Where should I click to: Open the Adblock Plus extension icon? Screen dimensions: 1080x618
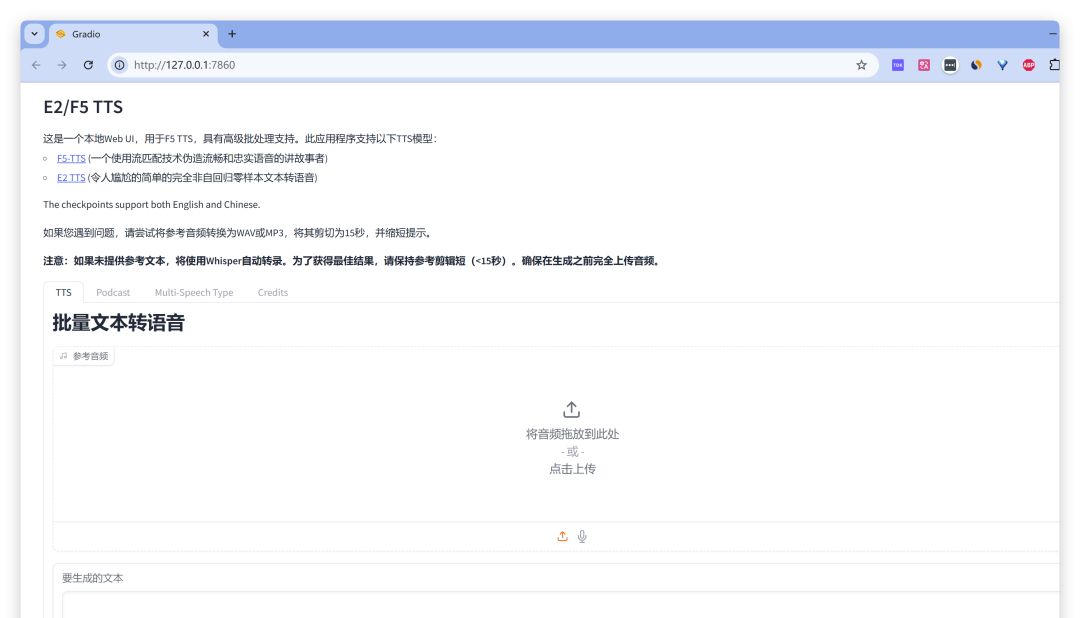(1029, 64)
